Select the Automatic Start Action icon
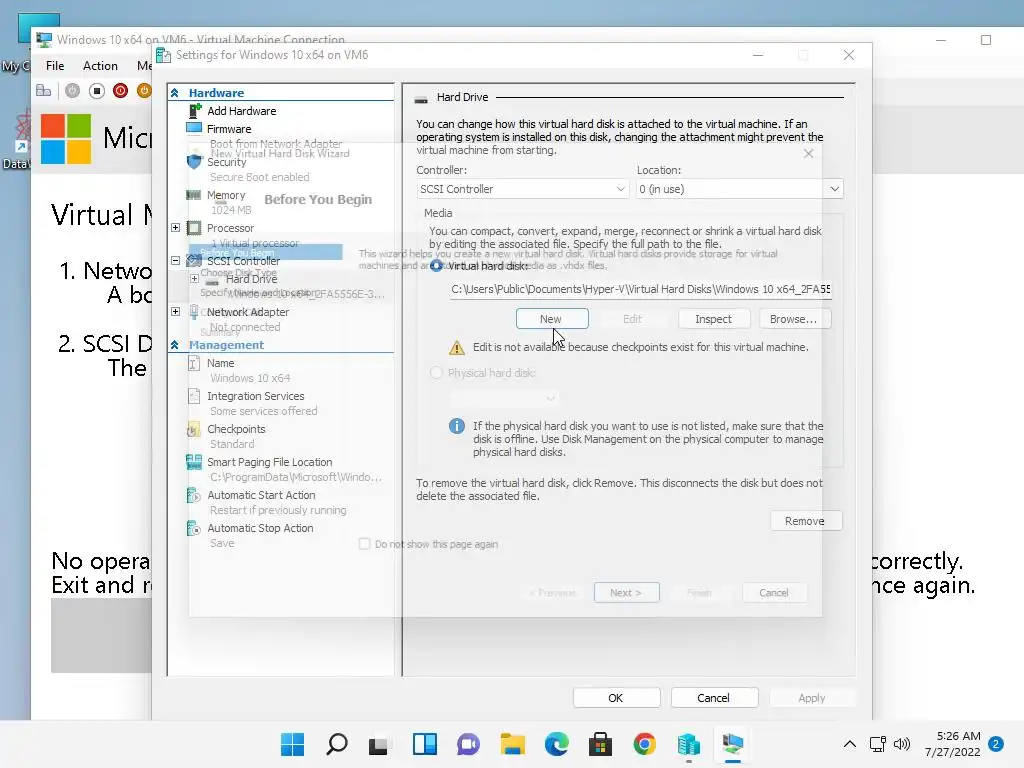The width and height of the screenshot is (1024, 768). 194,495
